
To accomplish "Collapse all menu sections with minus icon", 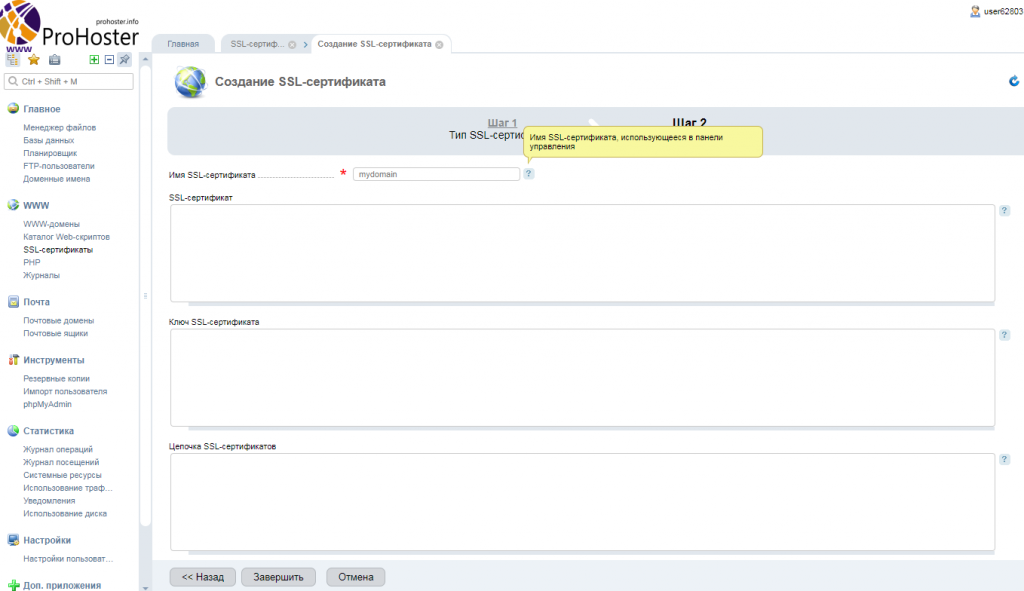I will 109,60.
